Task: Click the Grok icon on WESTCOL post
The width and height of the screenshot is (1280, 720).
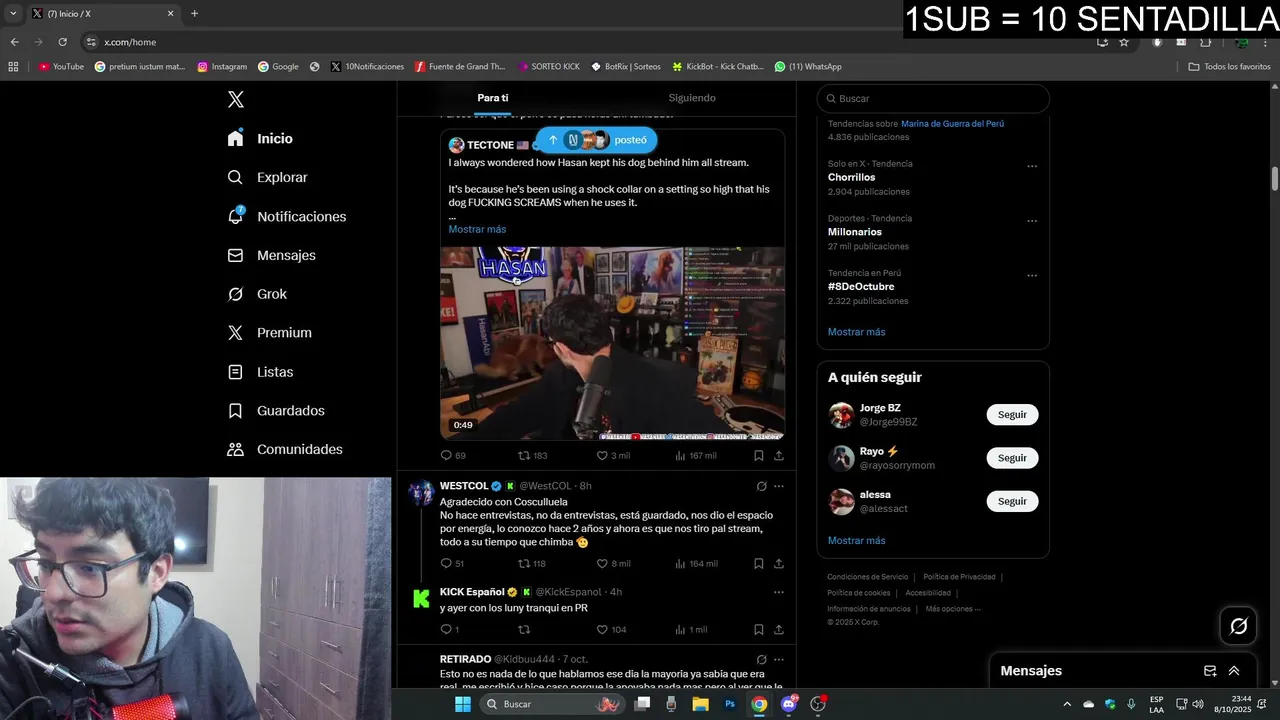Action: (x=761, y=486)
